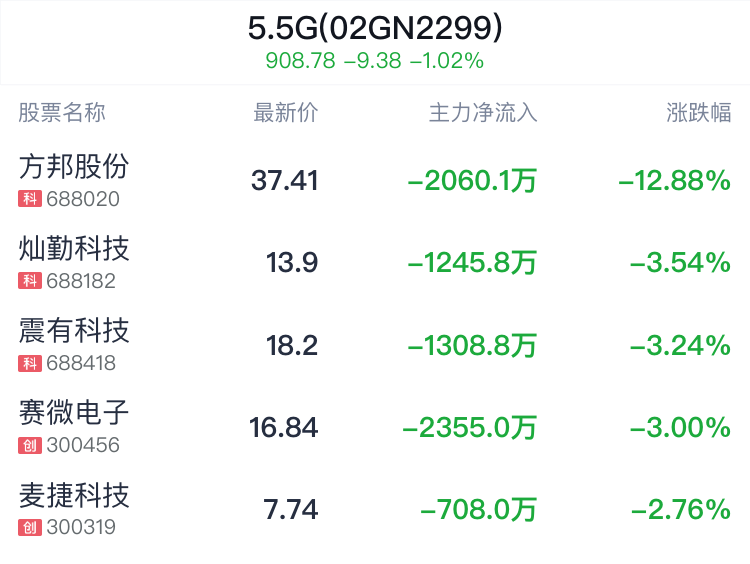Click the 创 badge beside code 300456
Image resolution: width=750 pixels, height=564 pixels.
pyautogui.click(x=30, y=445)
